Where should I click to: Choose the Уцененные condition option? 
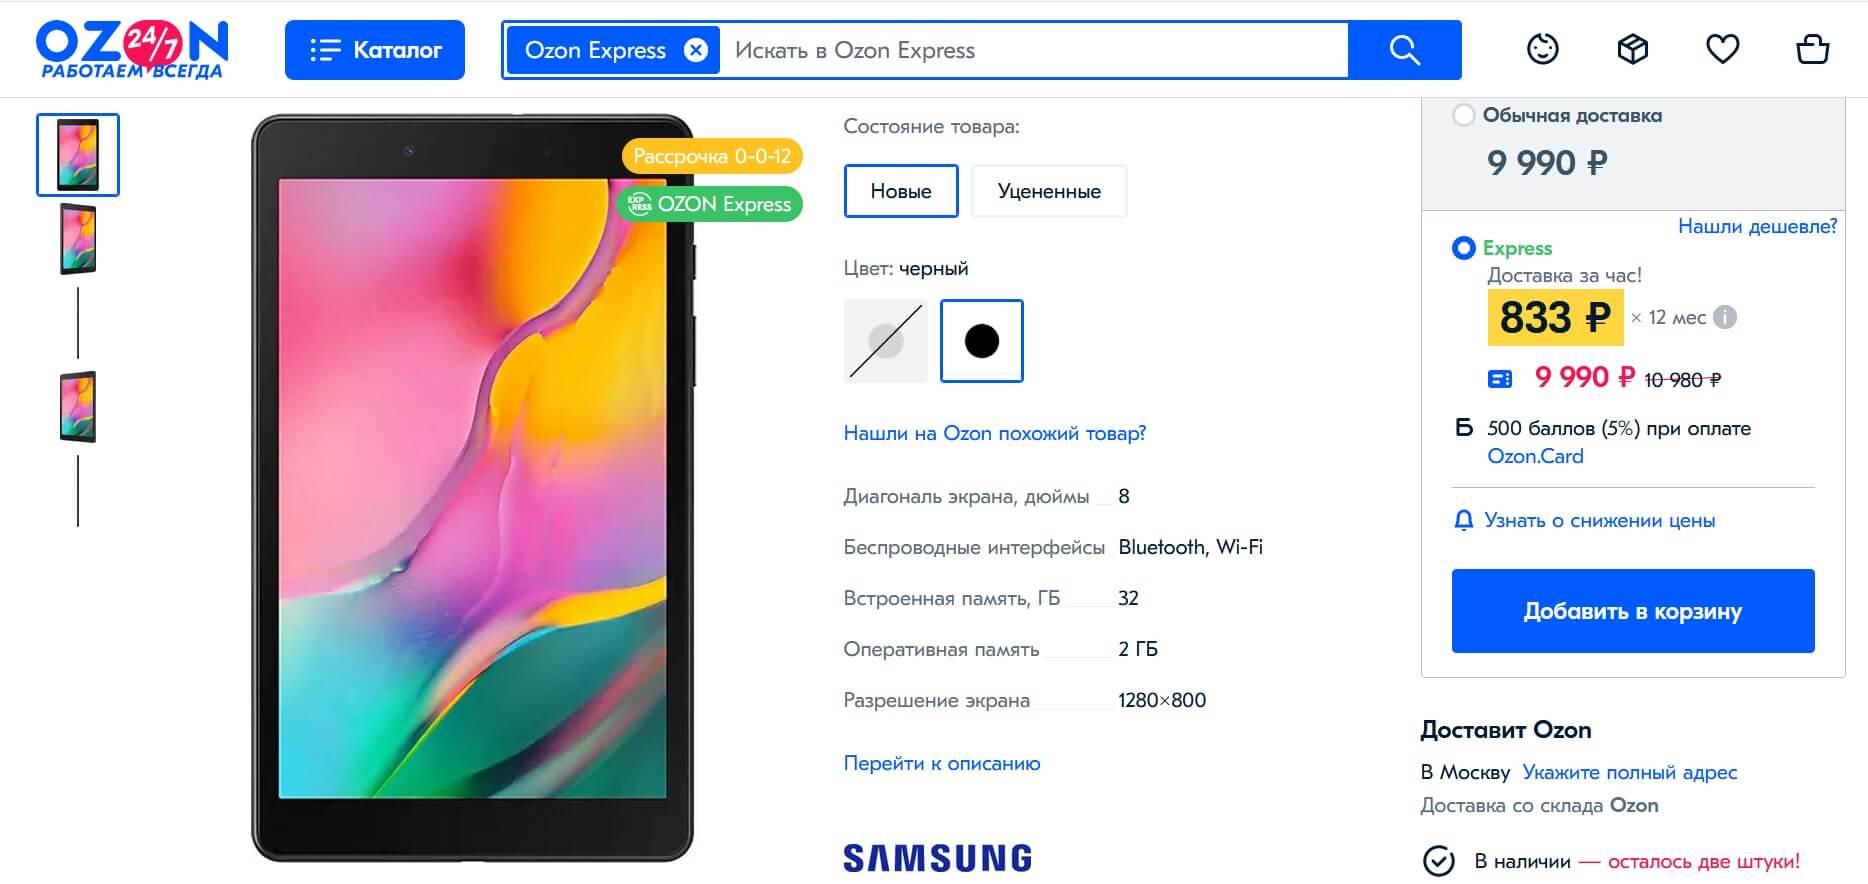tap(1049, 191)
